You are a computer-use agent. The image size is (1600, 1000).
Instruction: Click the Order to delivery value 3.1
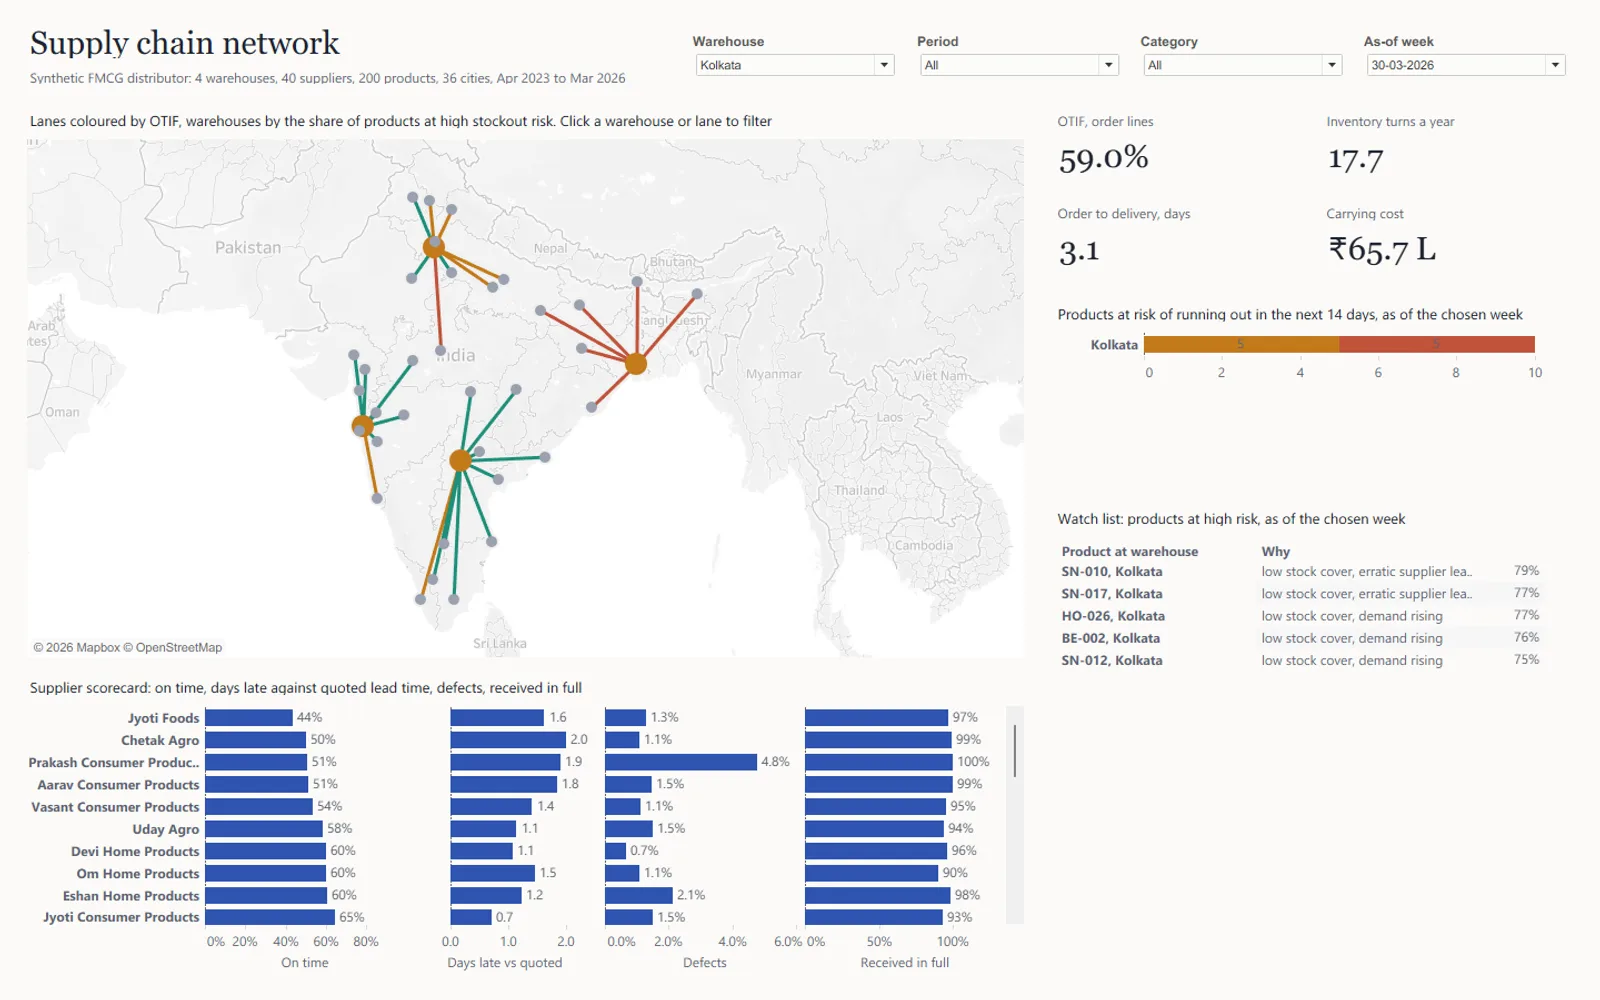(1079, 250)
